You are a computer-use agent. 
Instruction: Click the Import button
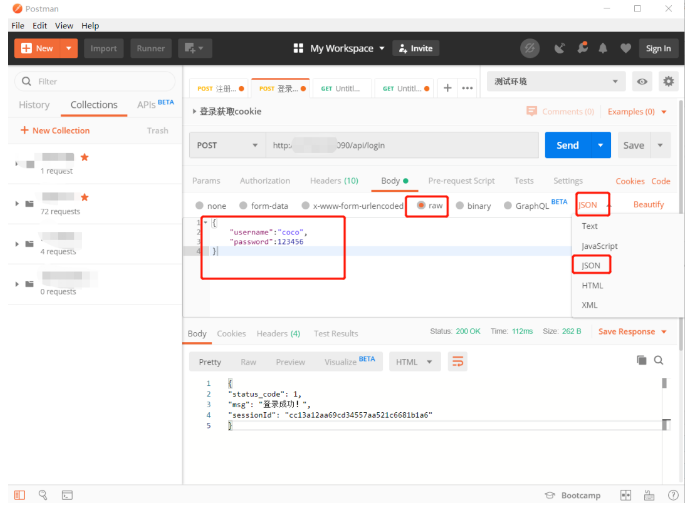(x=104, y=48)
